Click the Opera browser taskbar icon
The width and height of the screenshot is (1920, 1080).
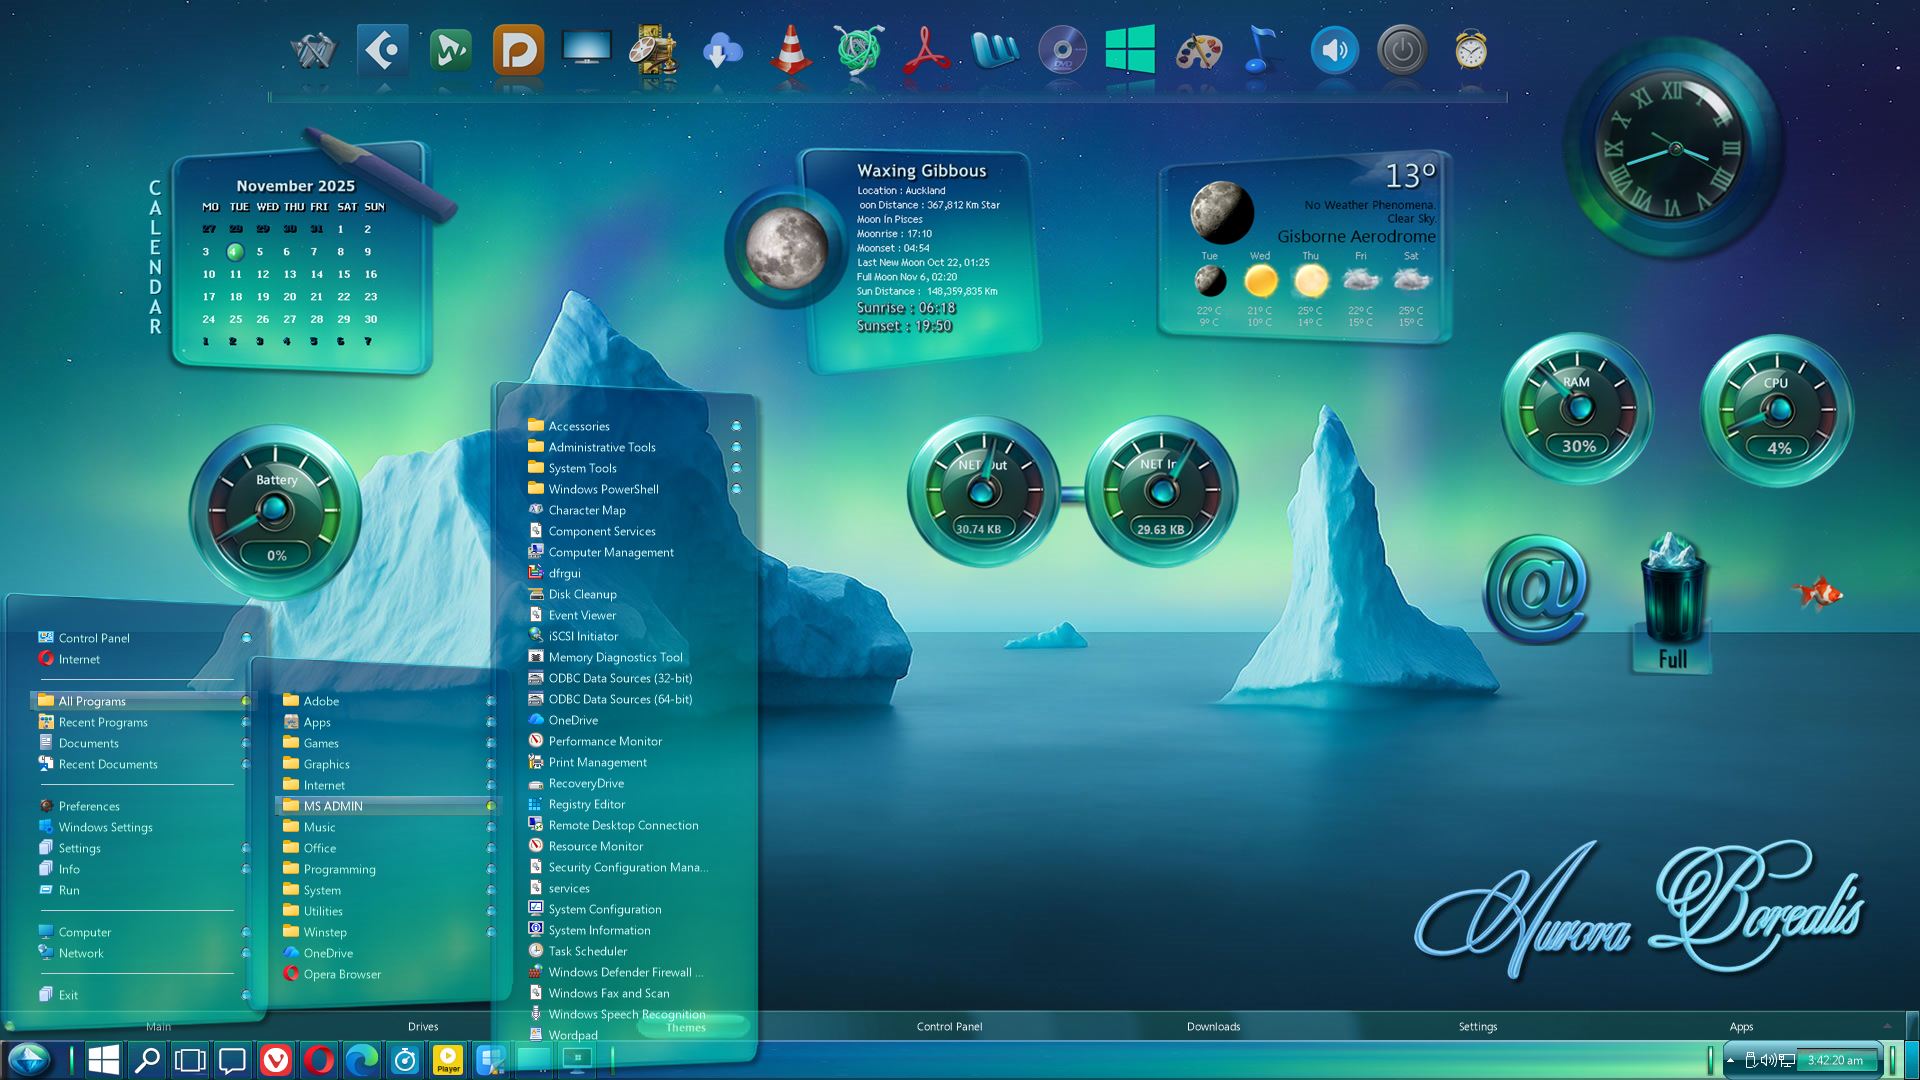pos(319,1060)
